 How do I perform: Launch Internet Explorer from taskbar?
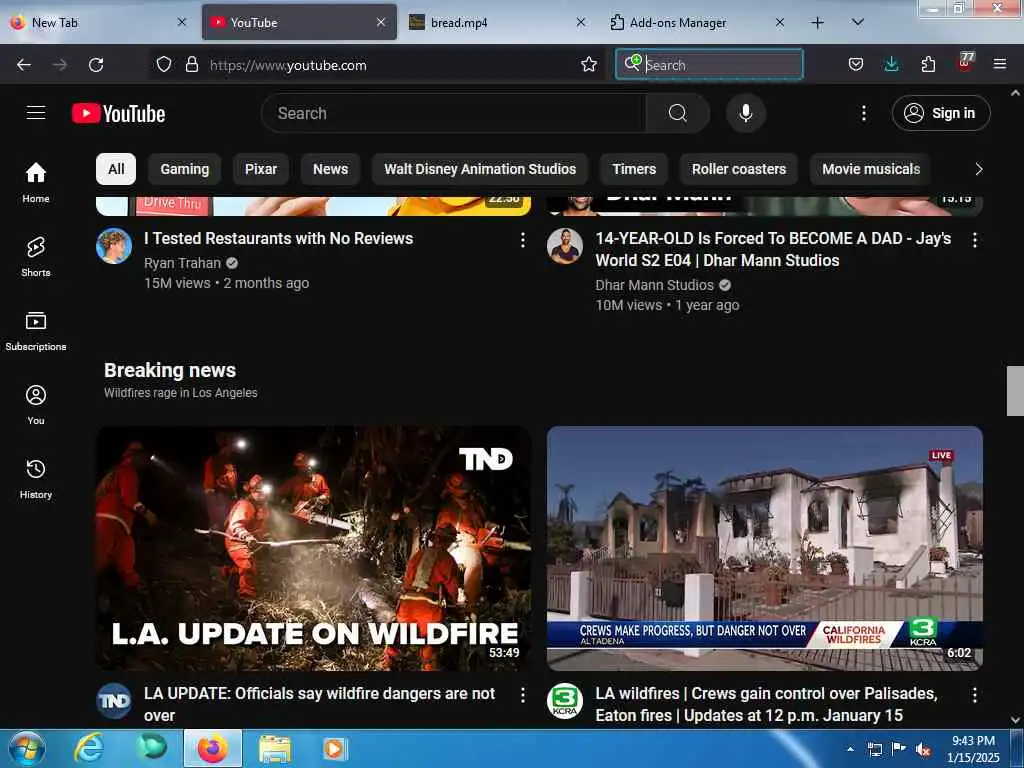88,748
